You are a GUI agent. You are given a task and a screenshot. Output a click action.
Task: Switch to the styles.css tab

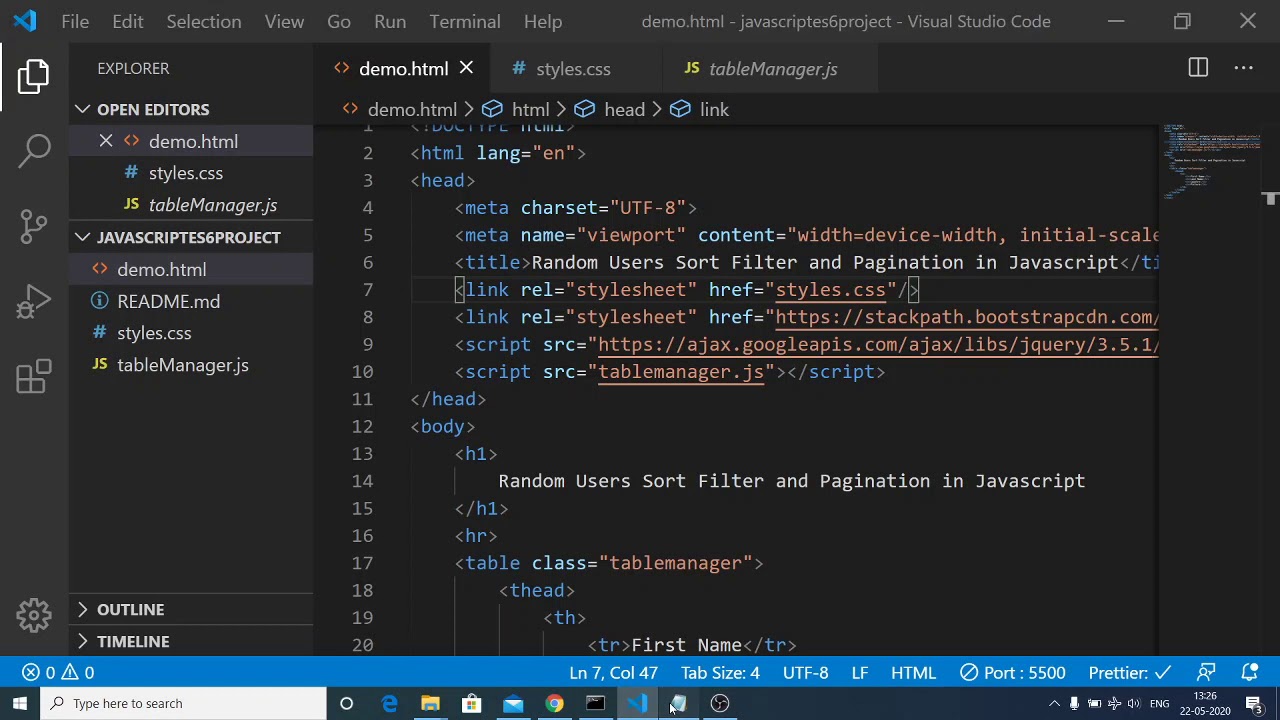572,69
